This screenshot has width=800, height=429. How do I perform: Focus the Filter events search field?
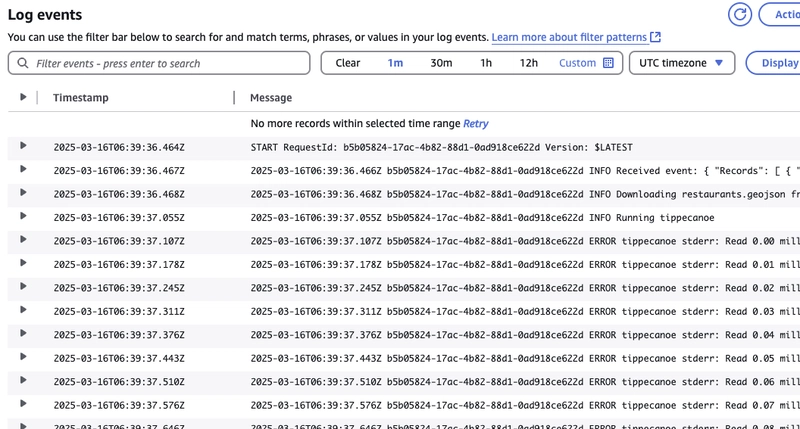pos(159,63)
